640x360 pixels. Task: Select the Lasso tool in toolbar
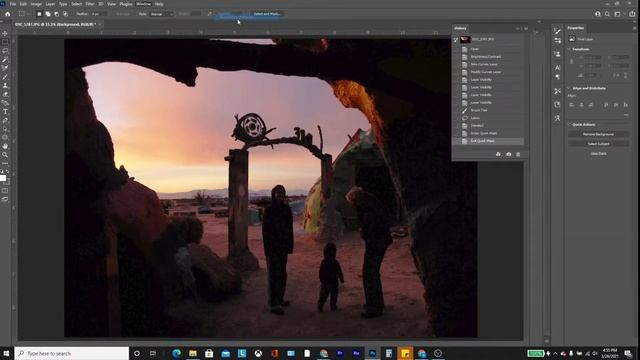pos(5,51)
